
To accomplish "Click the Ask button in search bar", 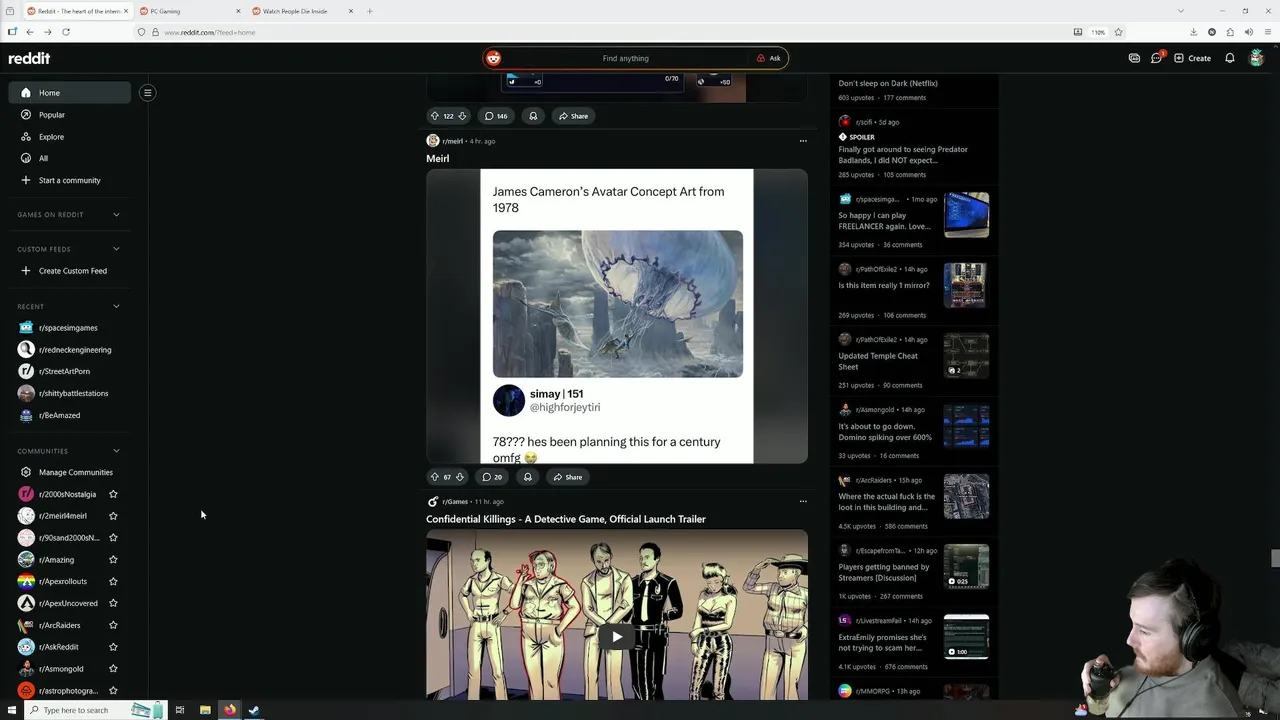I will point(769,58).
